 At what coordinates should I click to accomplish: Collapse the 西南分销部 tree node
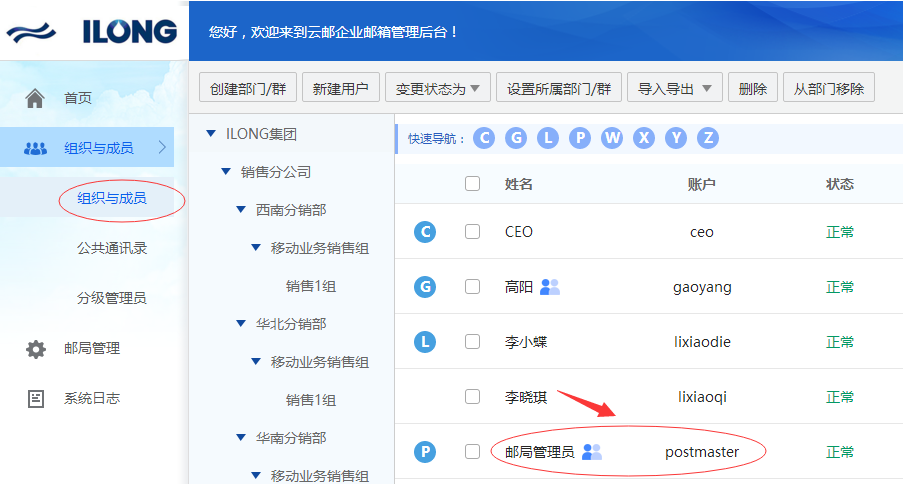[x=241, y=210]
